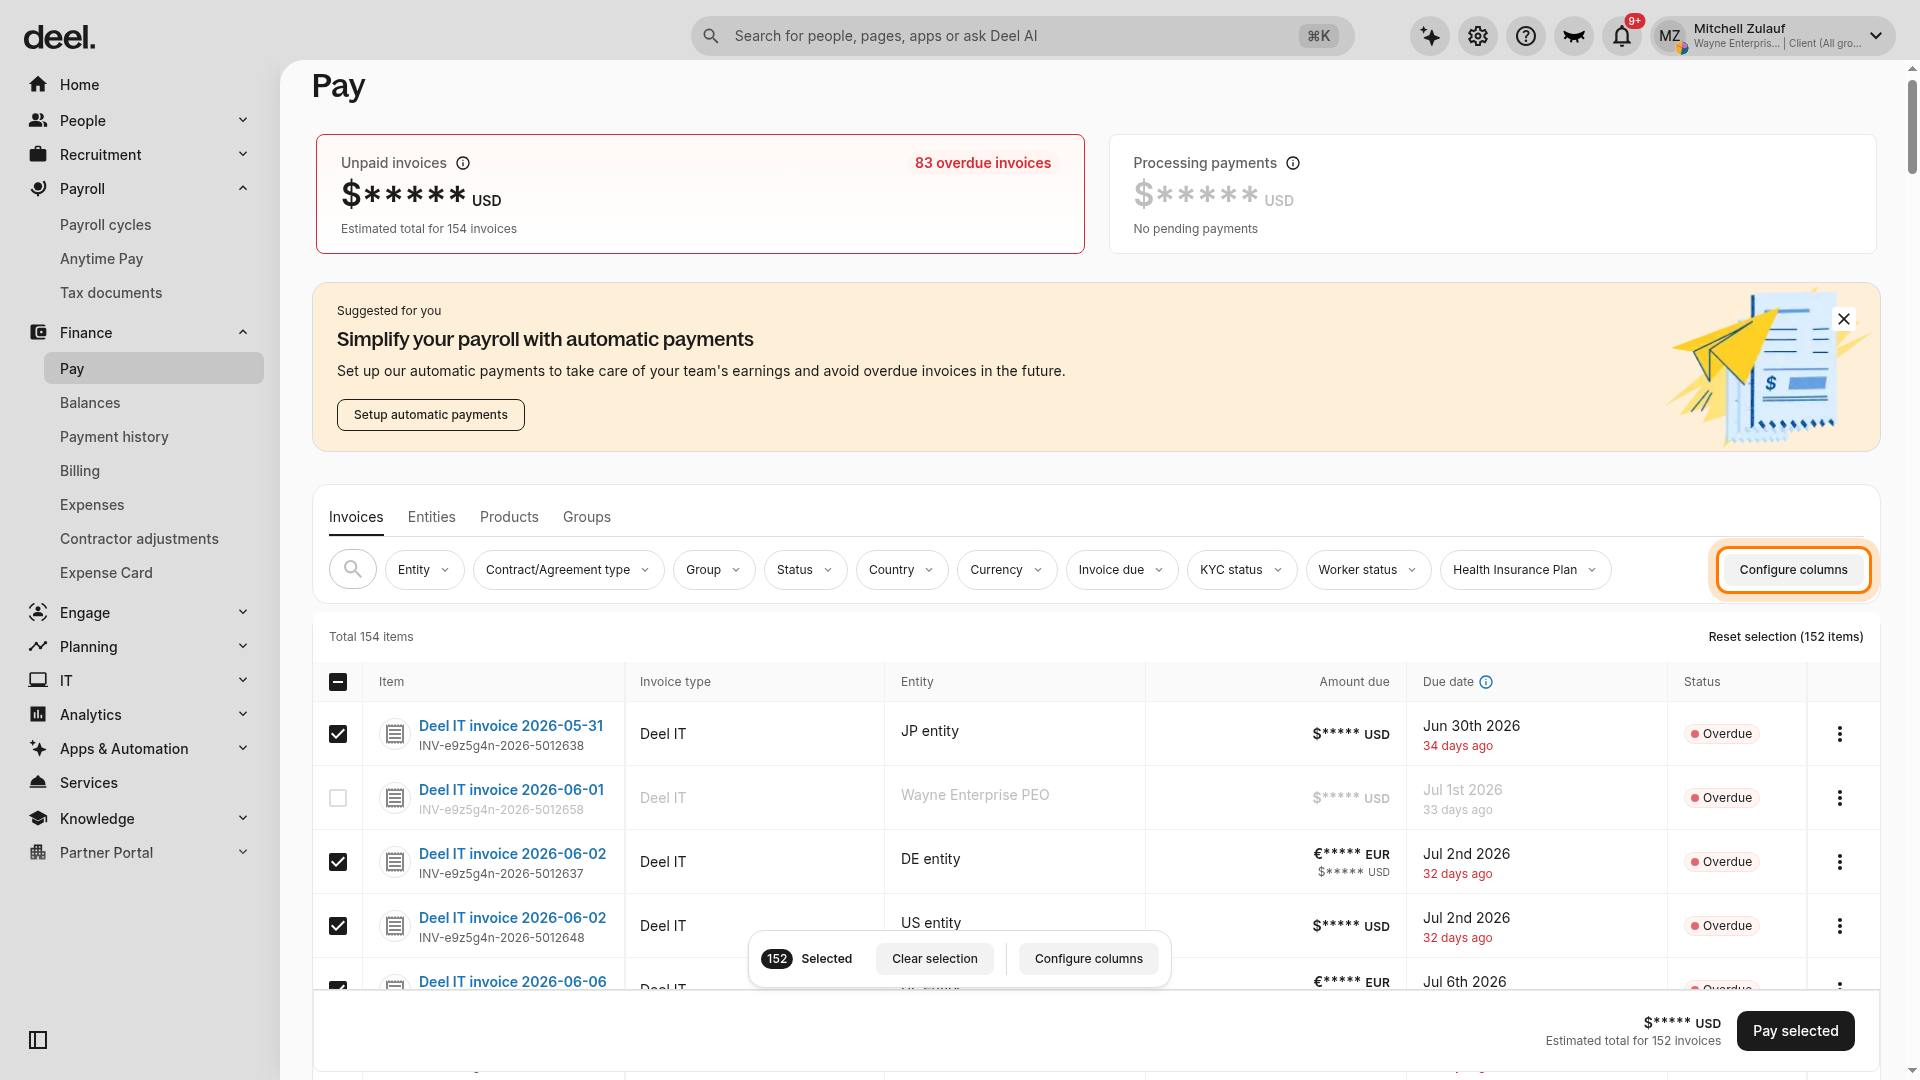The height and width of the screenshot is (1080, 1920).
Task: Open Worker status filter dropdown
Action: click(x=1368, y=570)
